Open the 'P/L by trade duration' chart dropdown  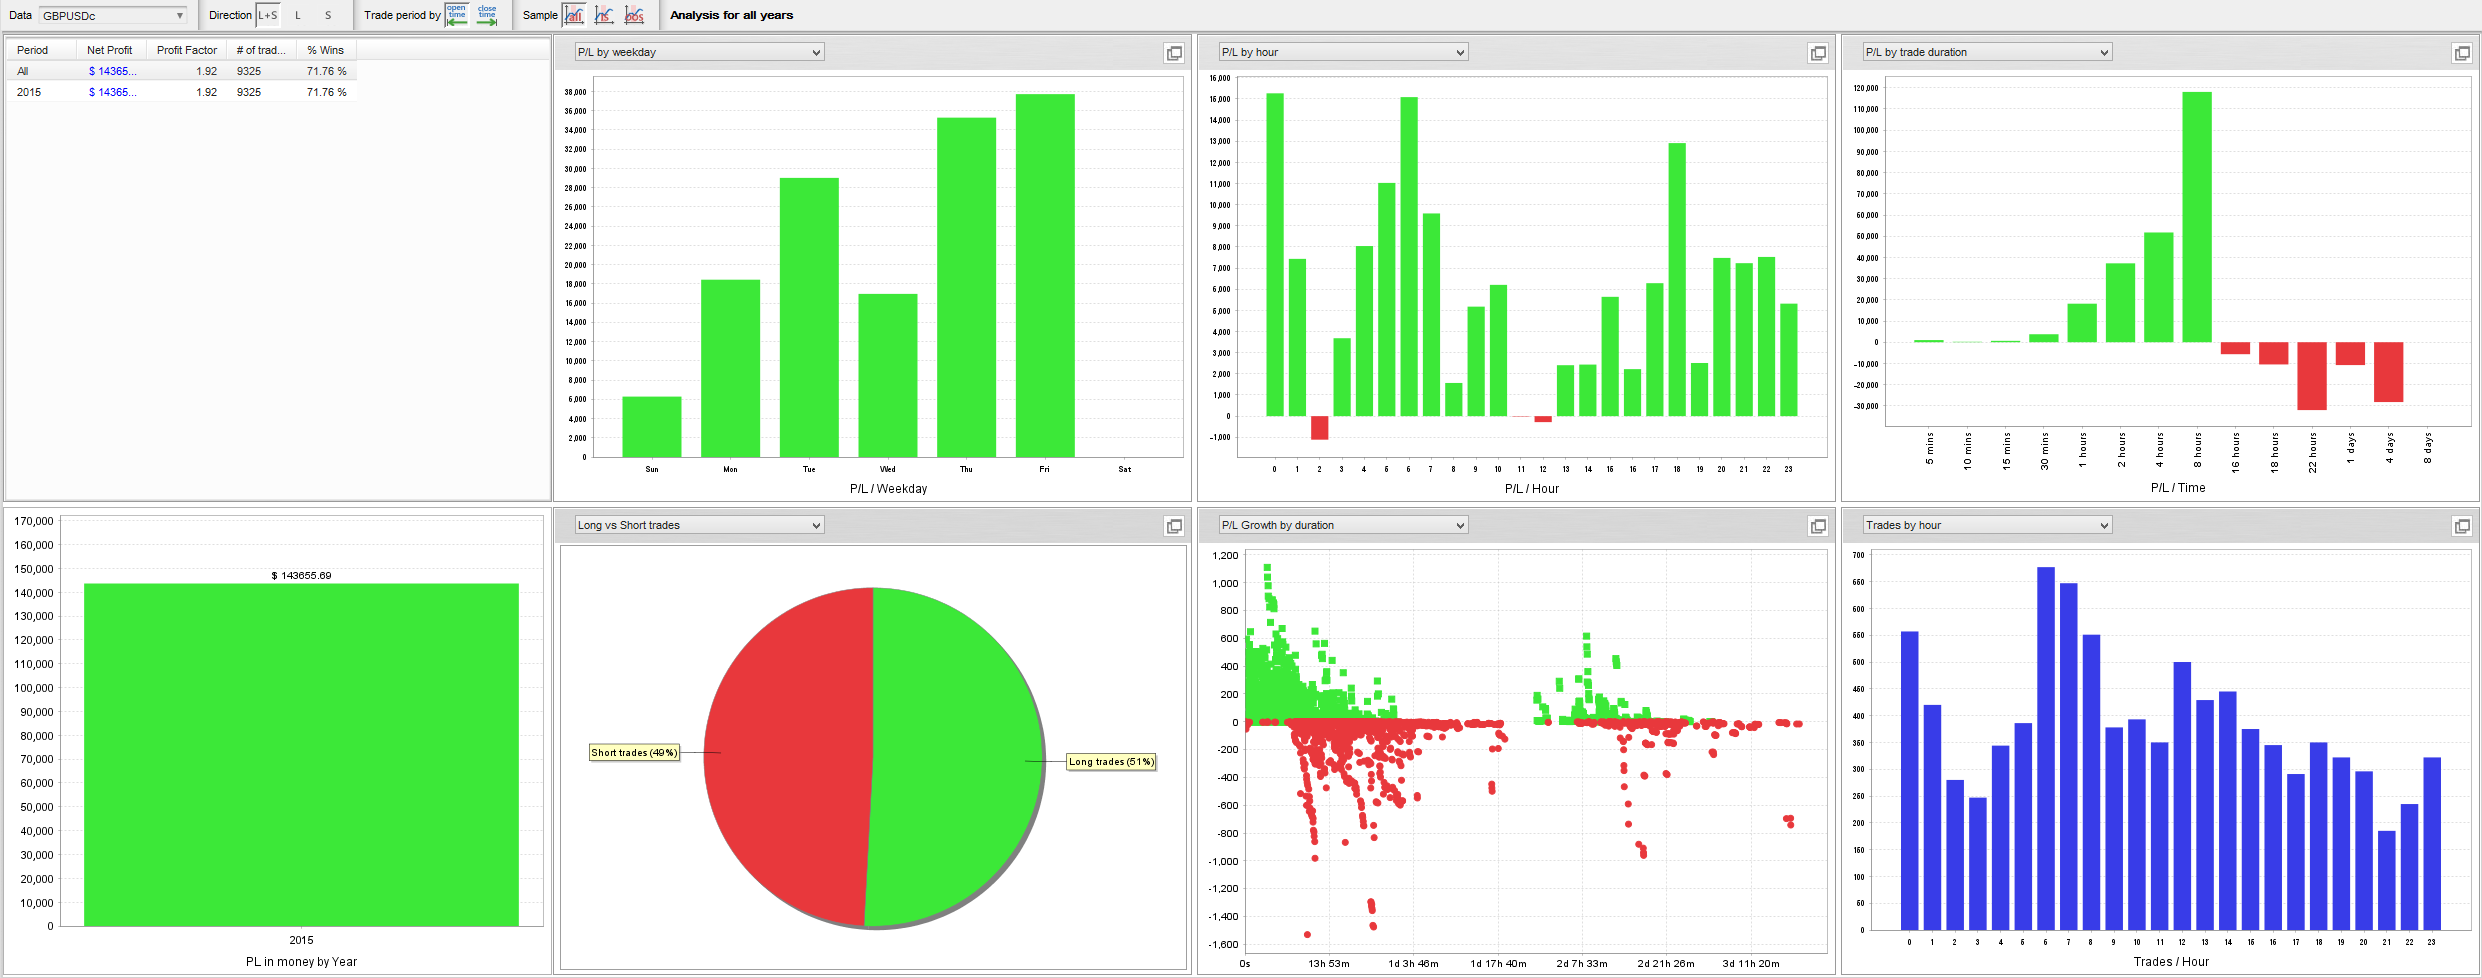pos(1987,52)
